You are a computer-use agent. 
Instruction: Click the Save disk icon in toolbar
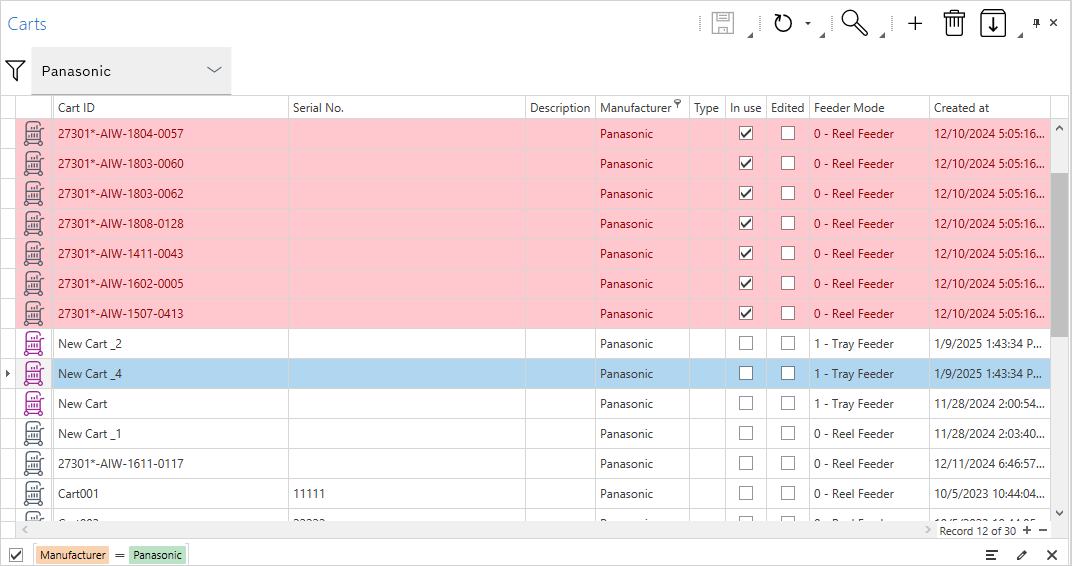723,23
